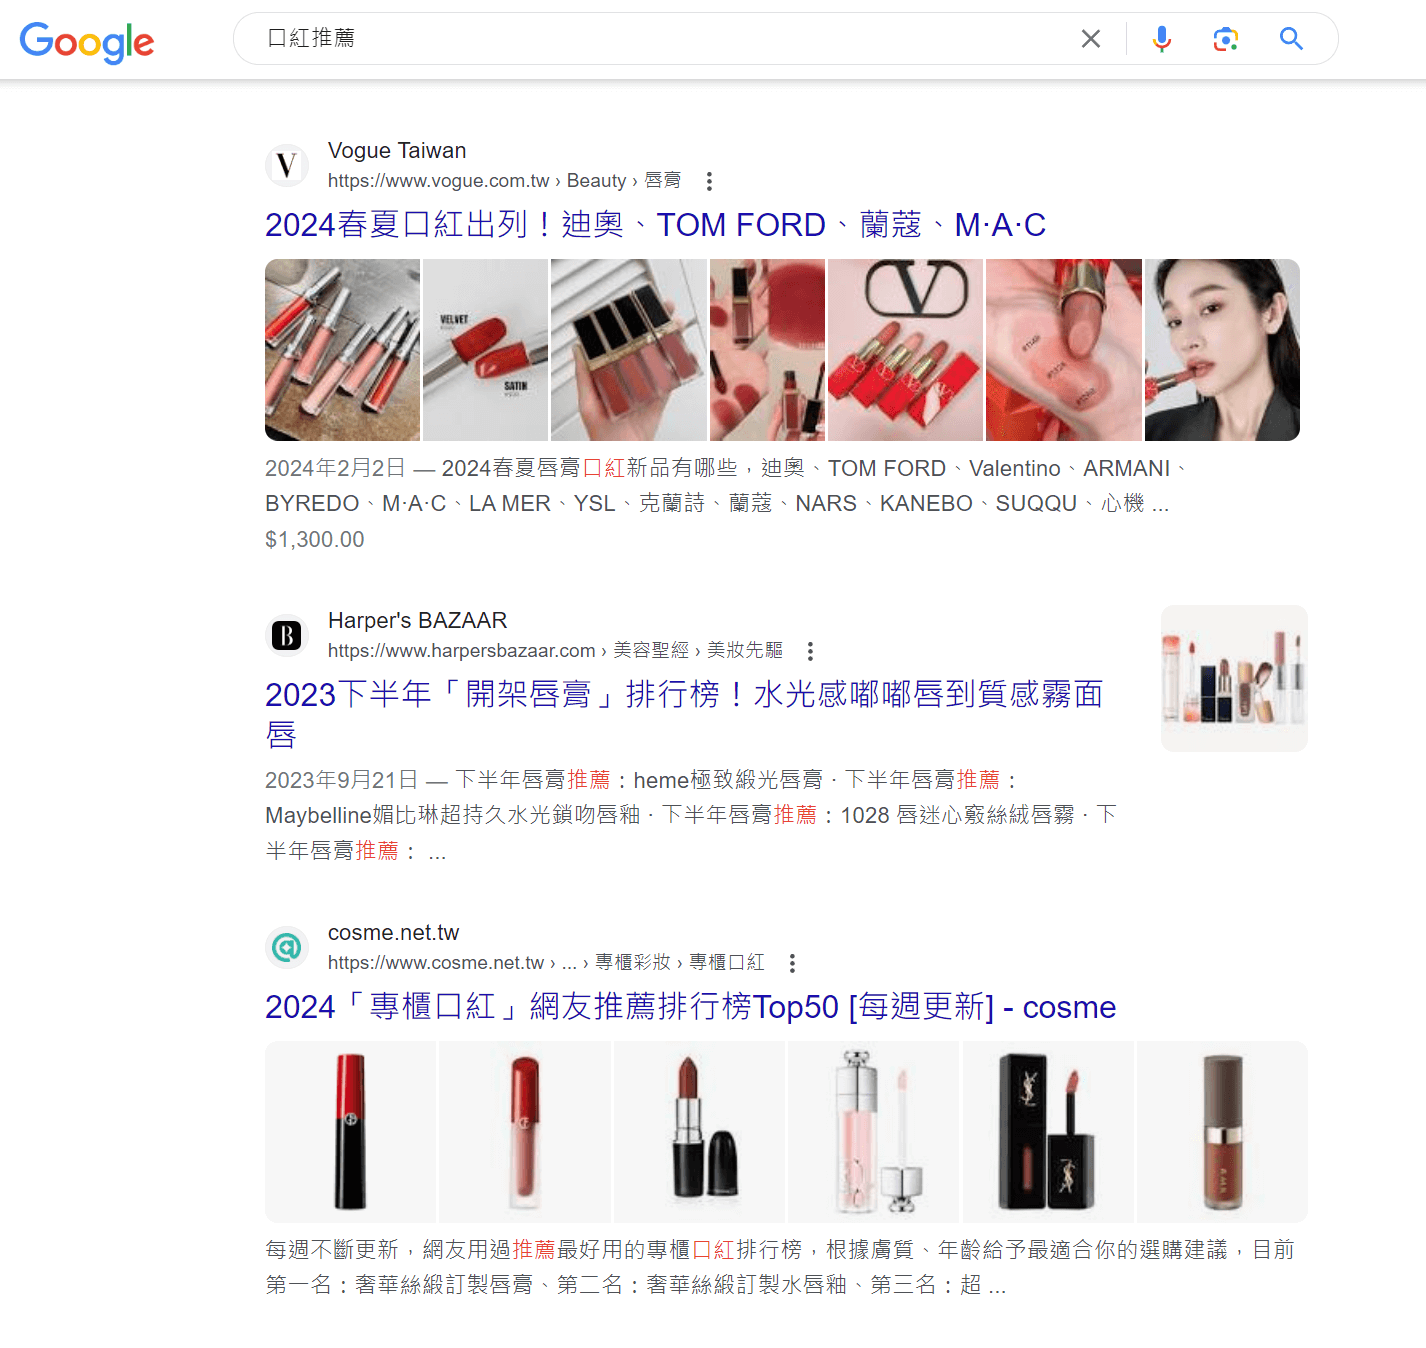
Task: Start voice search with the microphone icon
Action: point(1162,39)
